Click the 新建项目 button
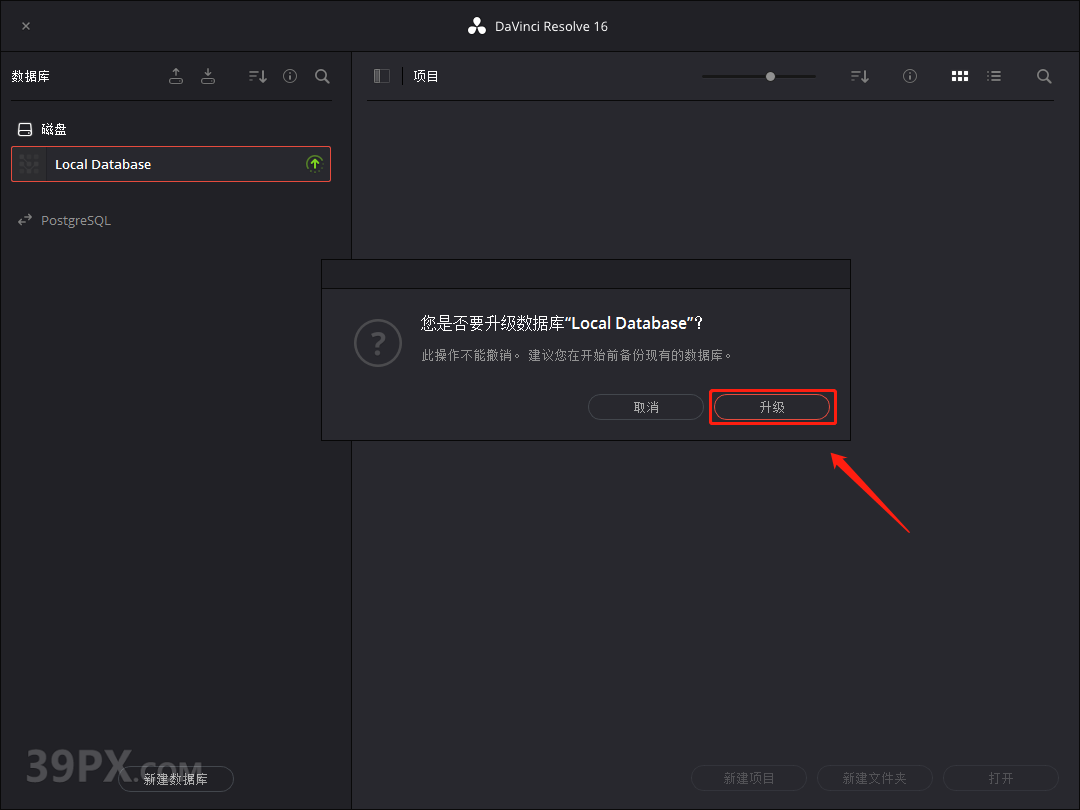The image size is (1080, 810). (749, 778)
